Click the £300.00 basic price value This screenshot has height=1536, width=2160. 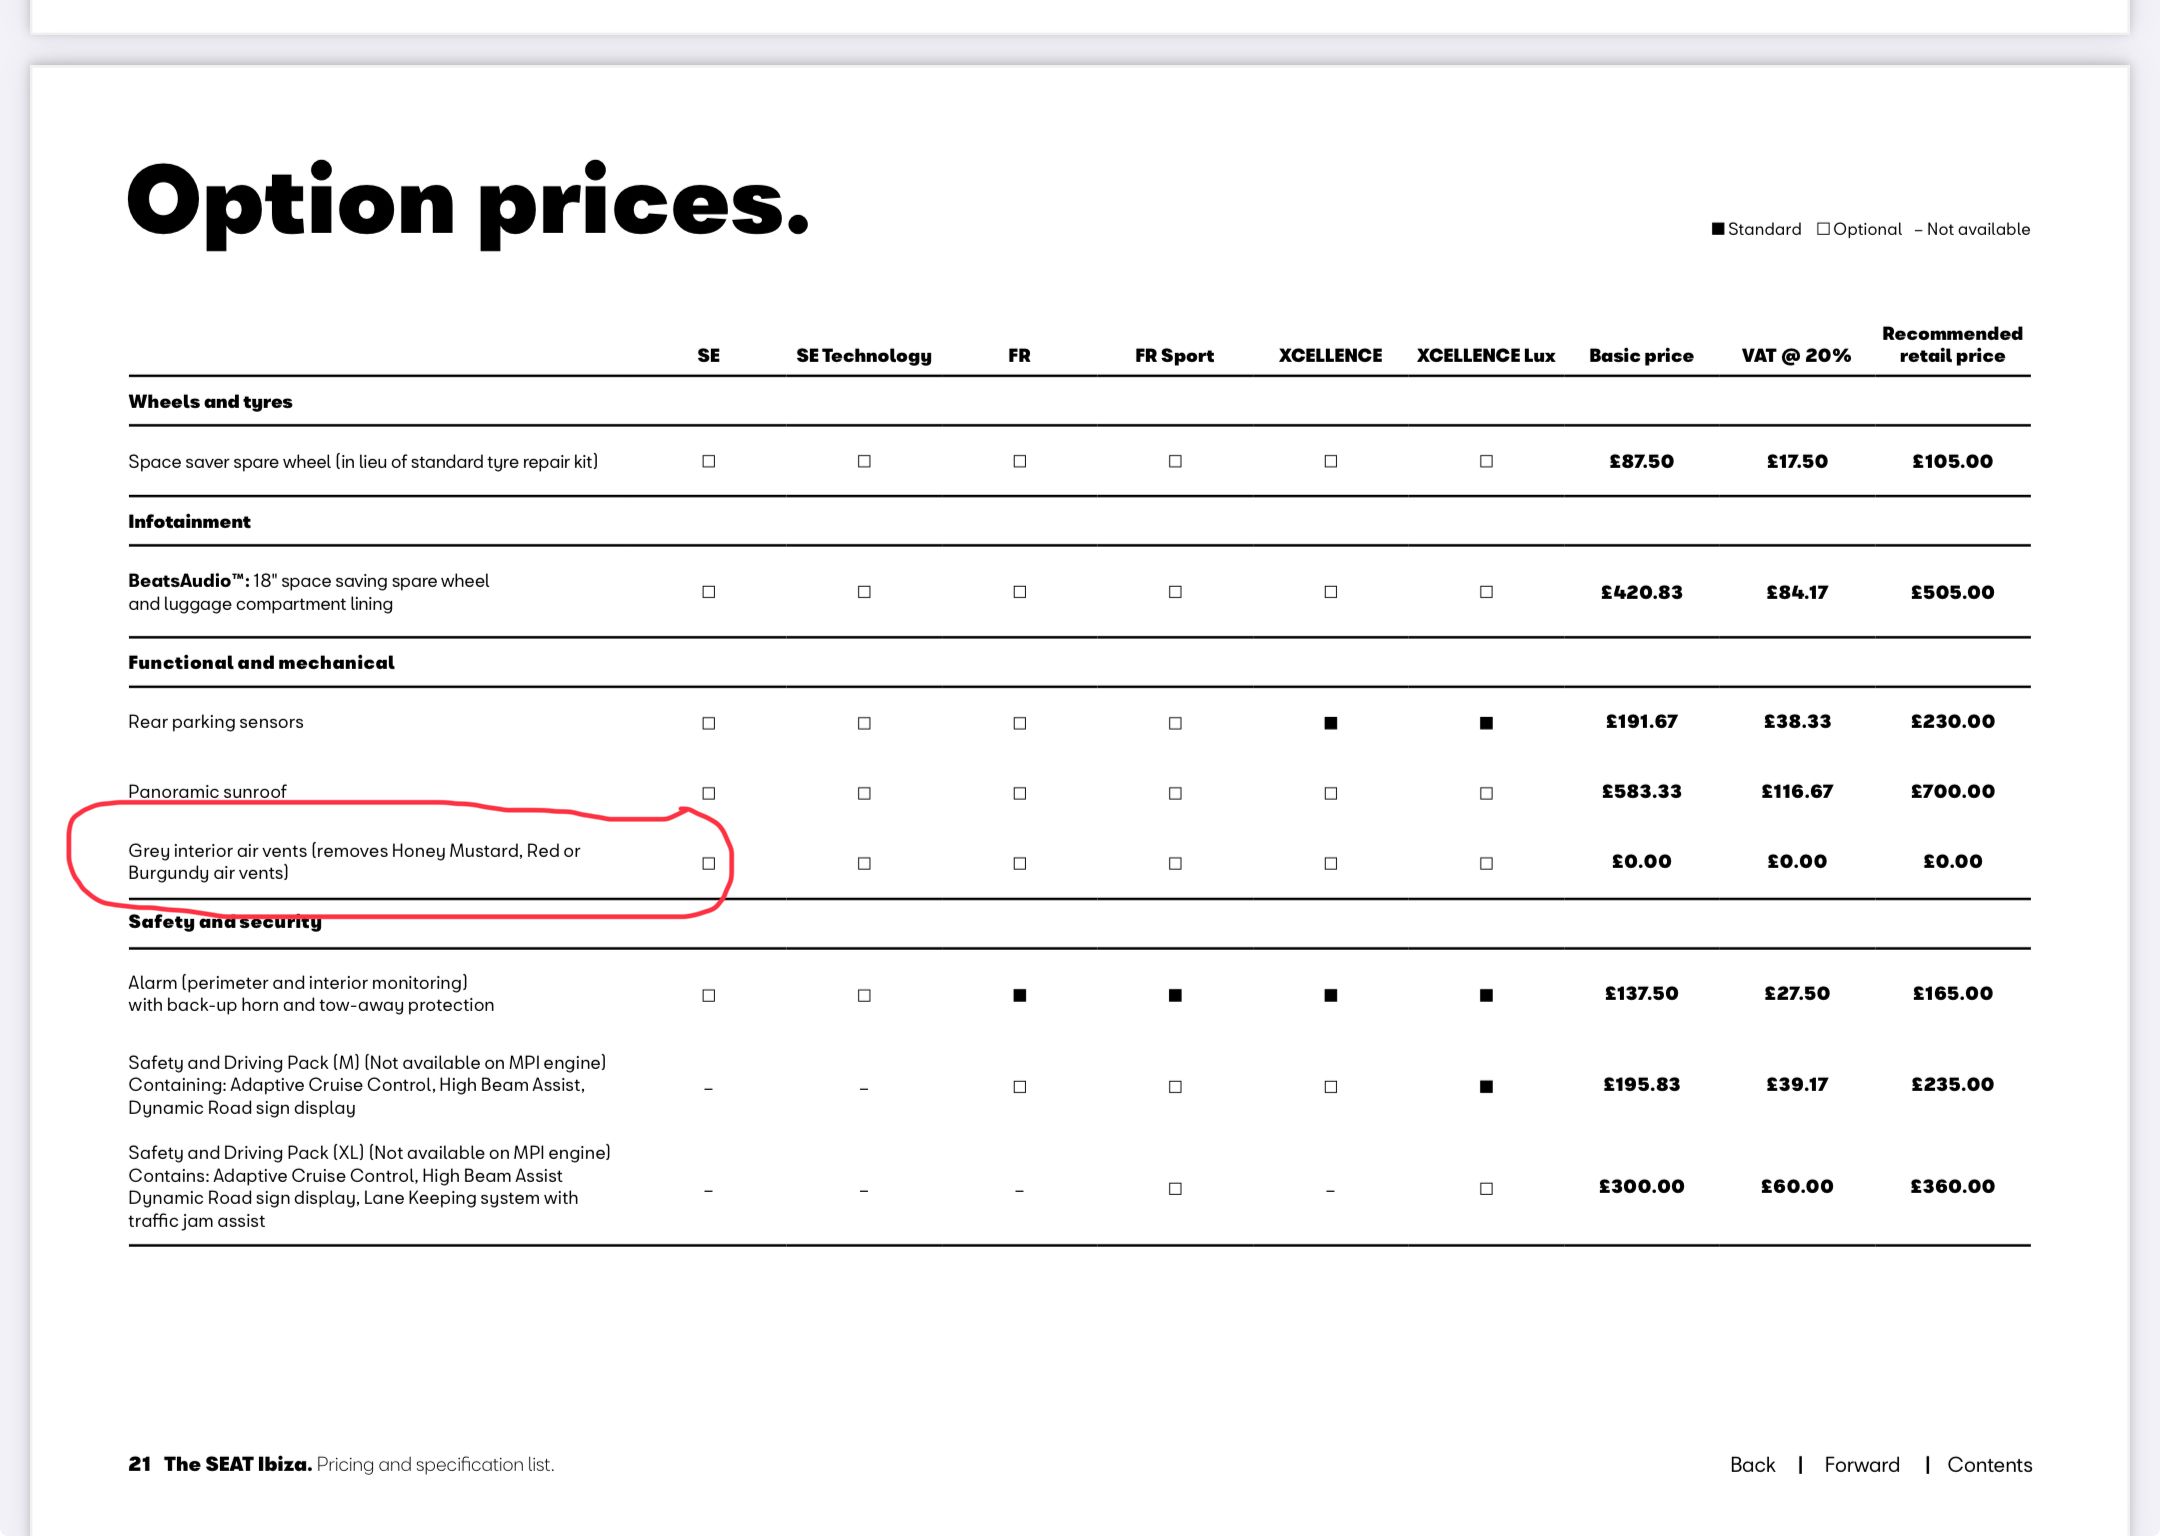[x=1641, y=1186]
